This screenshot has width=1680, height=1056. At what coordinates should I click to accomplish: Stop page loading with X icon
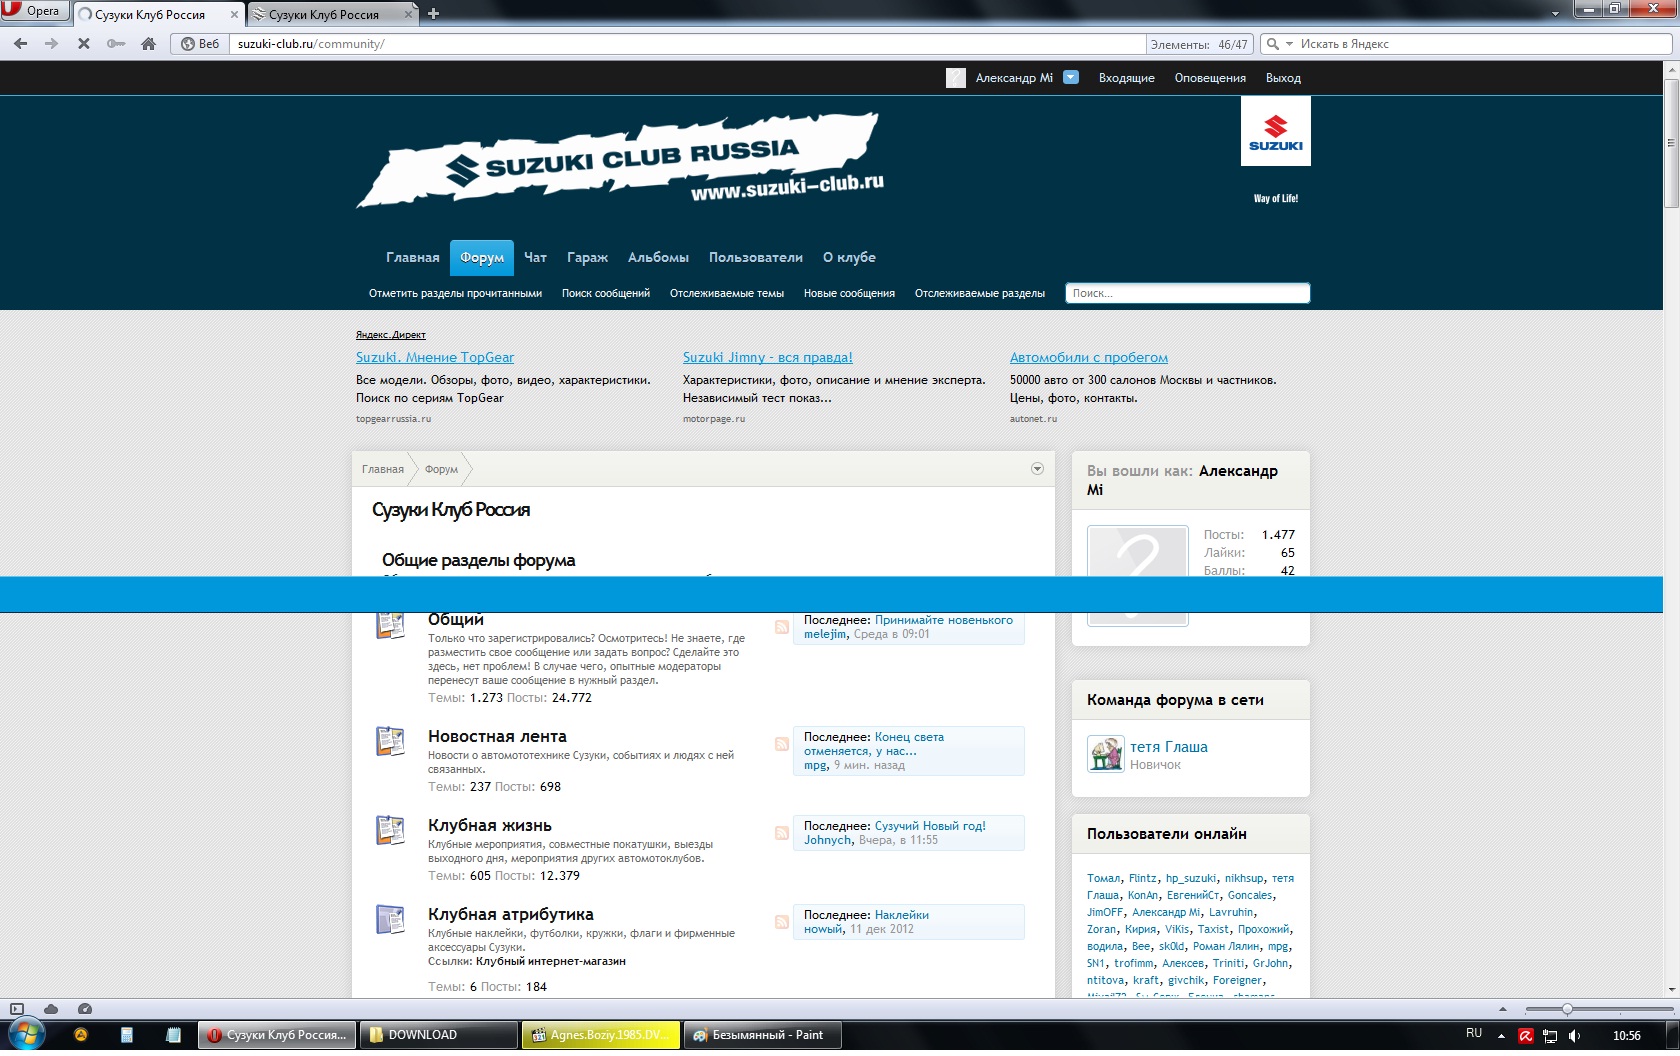point(83,44)
